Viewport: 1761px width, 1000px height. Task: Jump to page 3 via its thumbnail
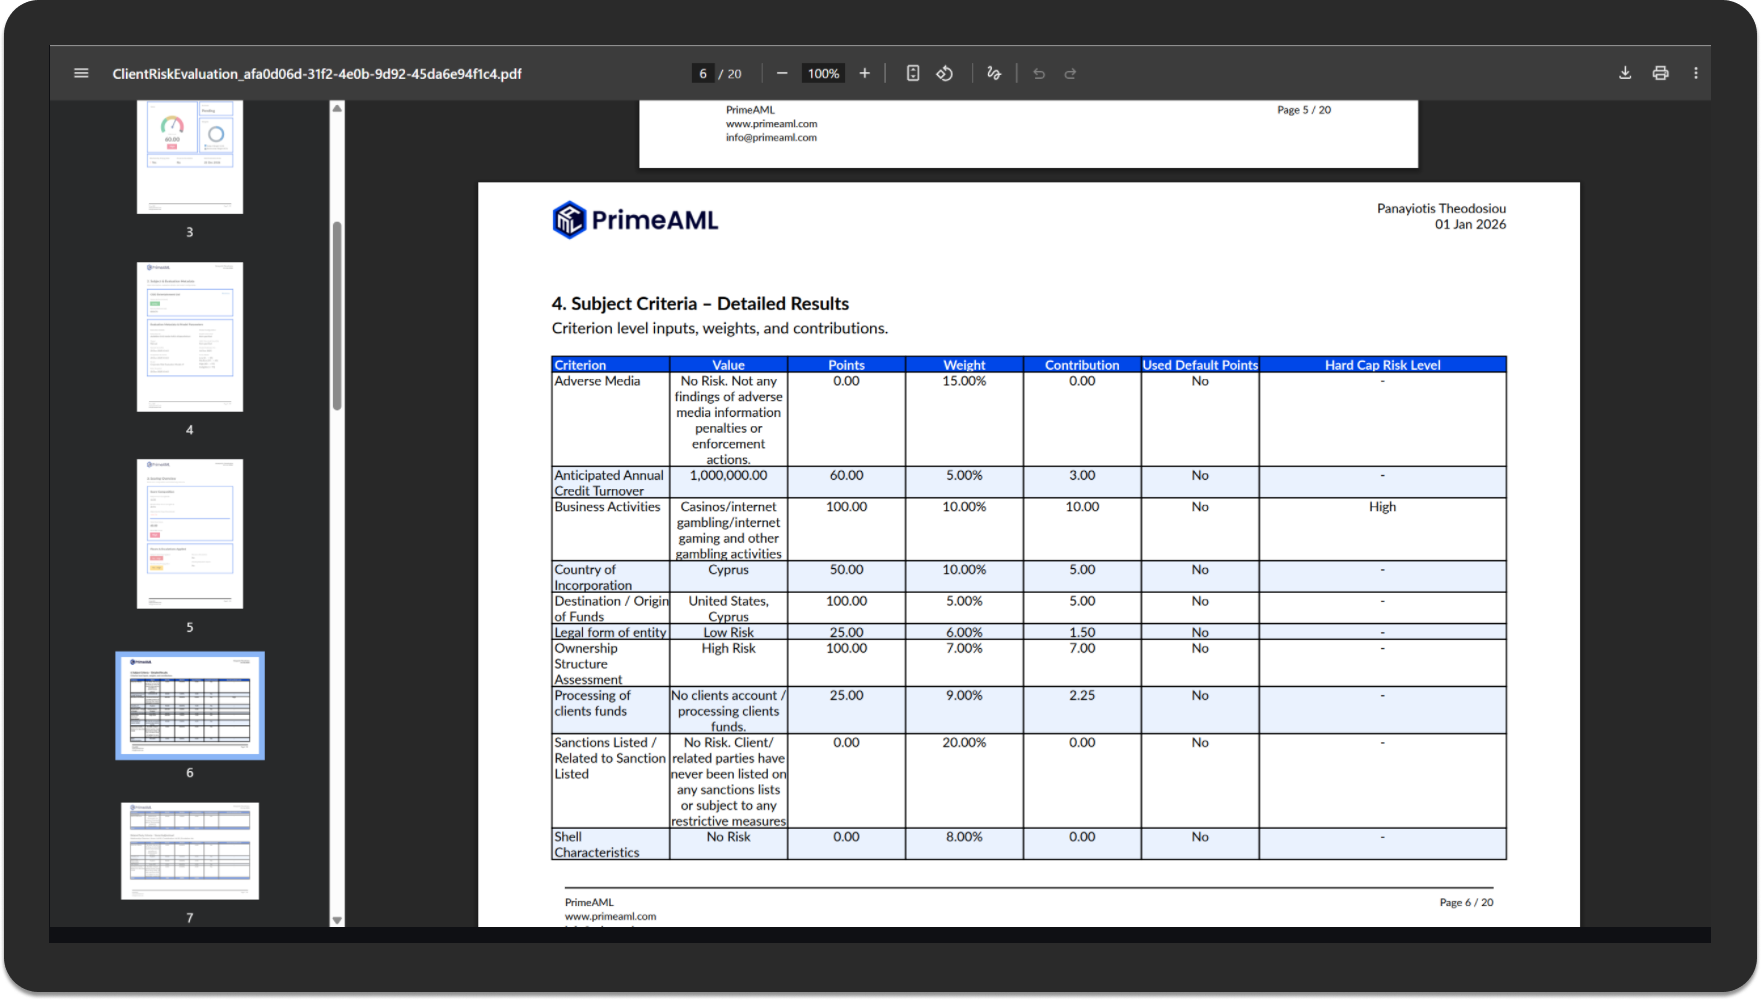[x=189, y=157]
